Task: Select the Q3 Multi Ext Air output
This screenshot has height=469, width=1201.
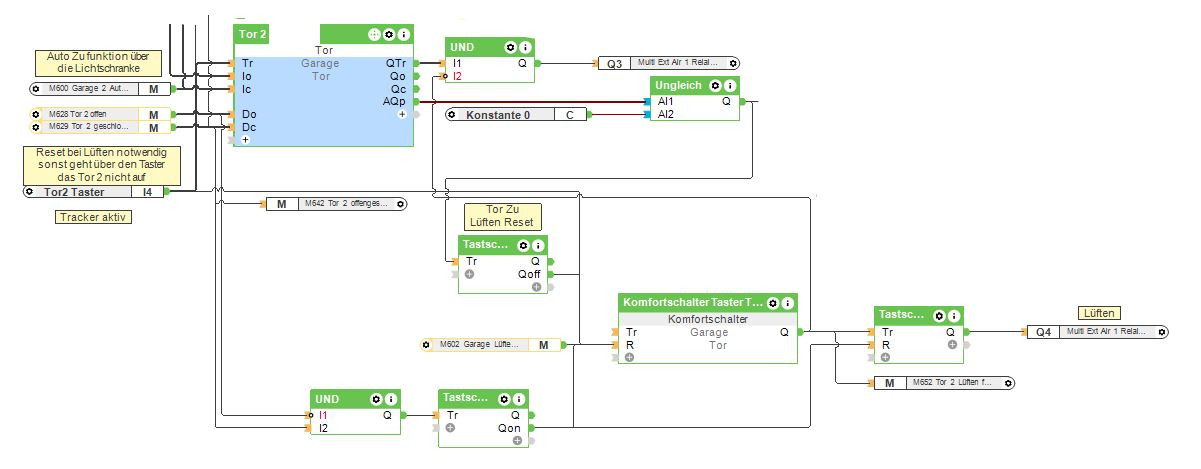Action: click(x=669, y=63)
